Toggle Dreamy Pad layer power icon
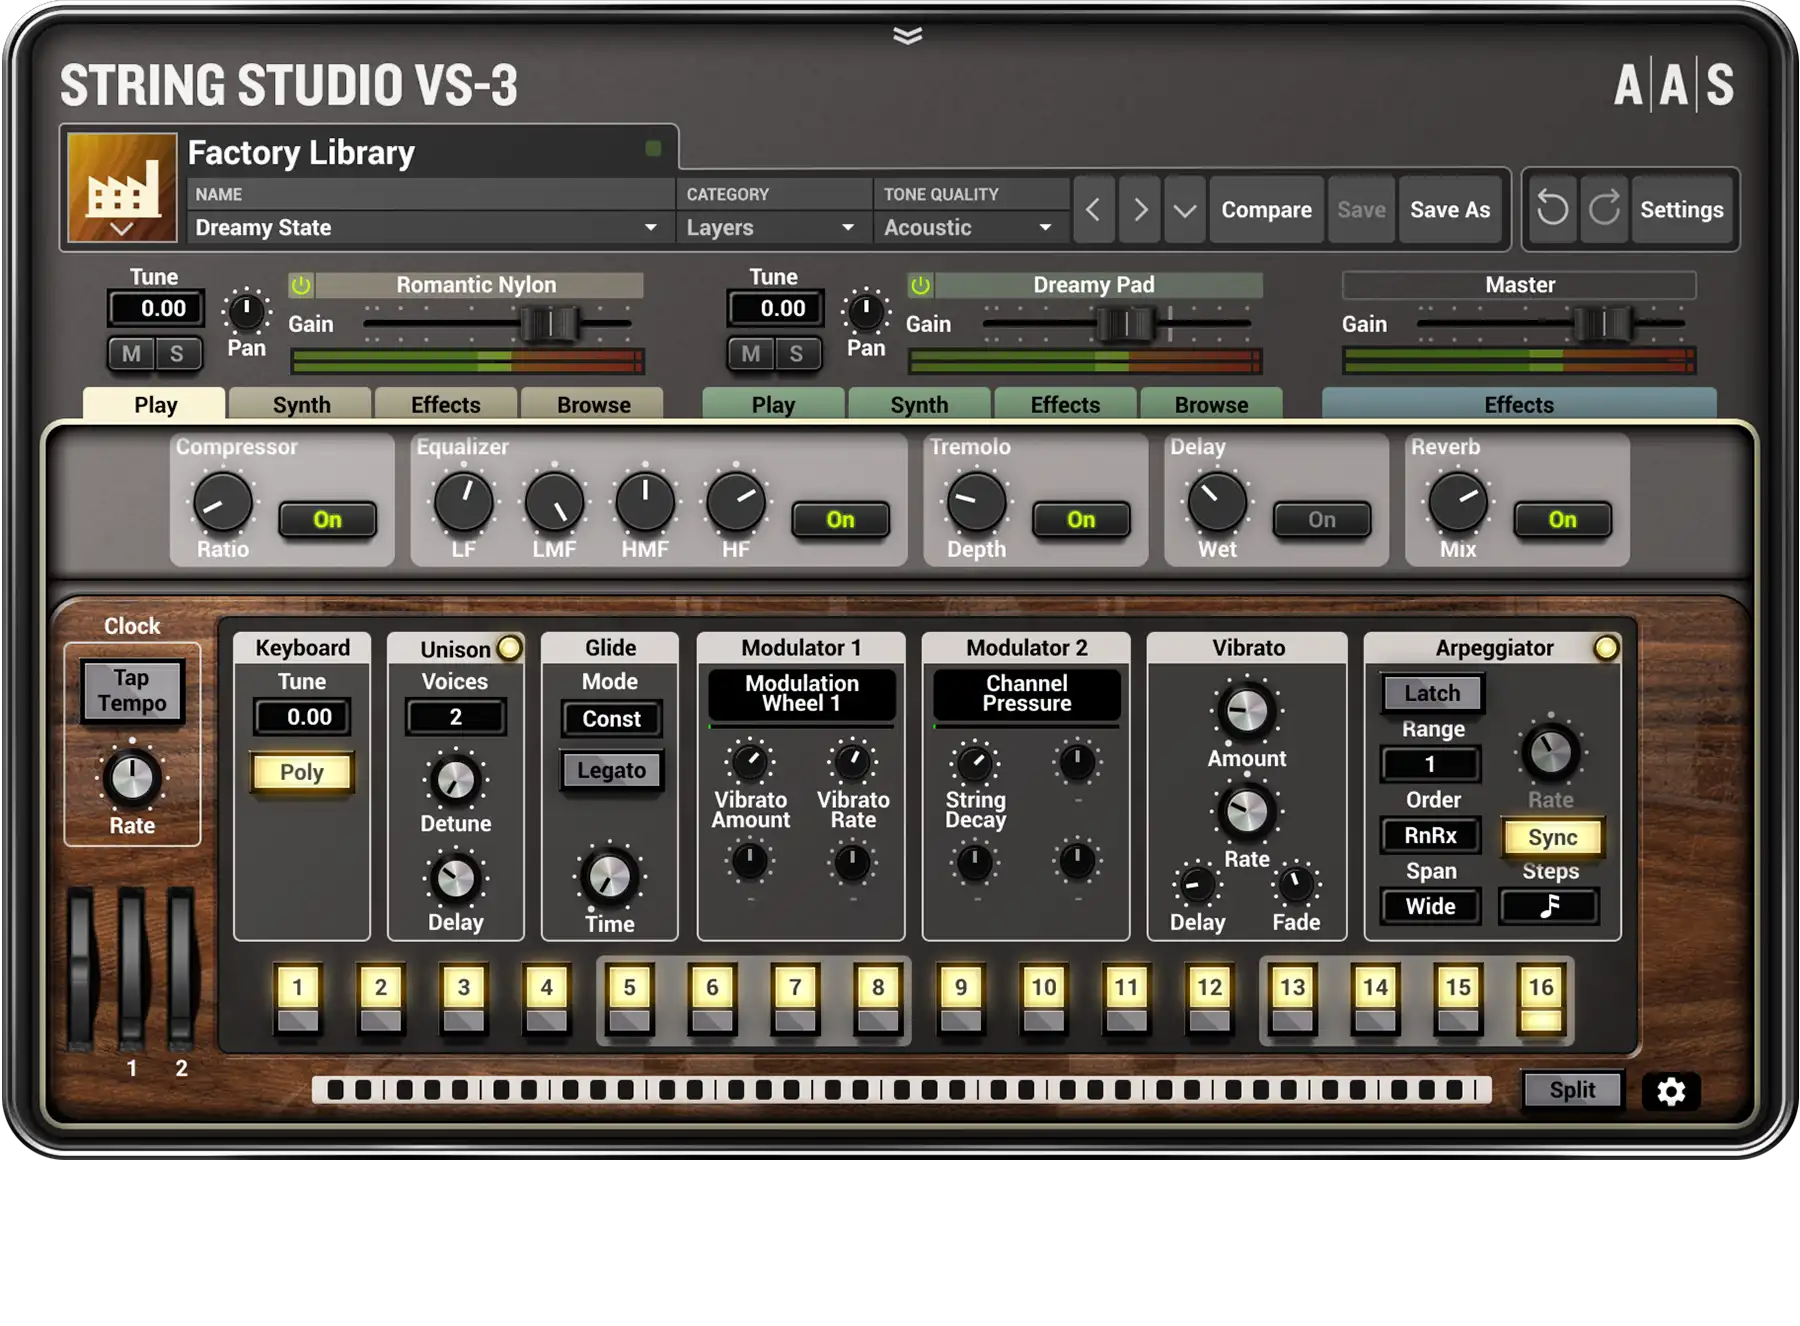 click(x=920, y=286)
